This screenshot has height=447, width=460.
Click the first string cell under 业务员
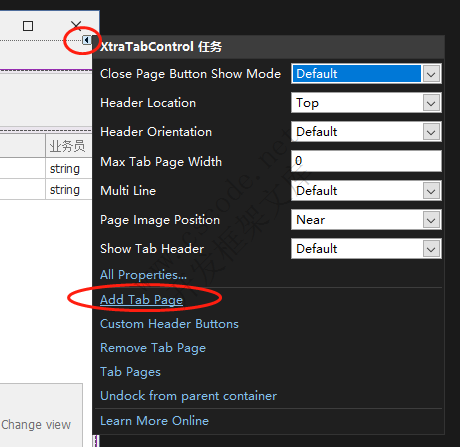[68, 168]
